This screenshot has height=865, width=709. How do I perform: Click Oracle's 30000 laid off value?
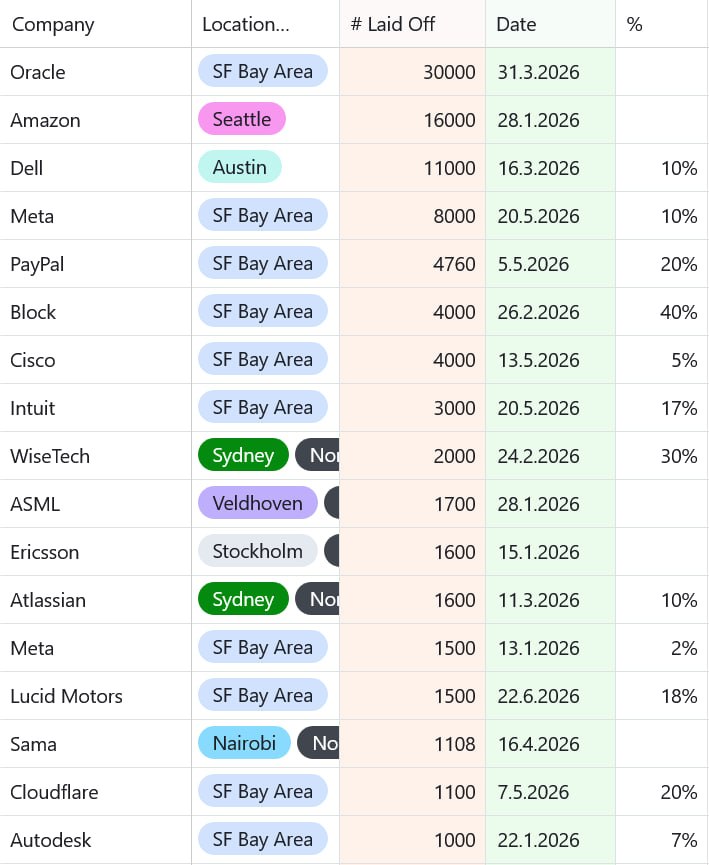coord(412,72)
